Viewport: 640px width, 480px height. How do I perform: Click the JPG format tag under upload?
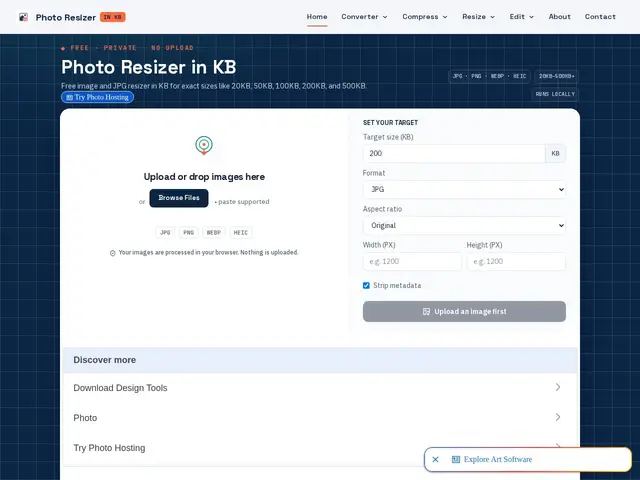[x=165, y=233]
